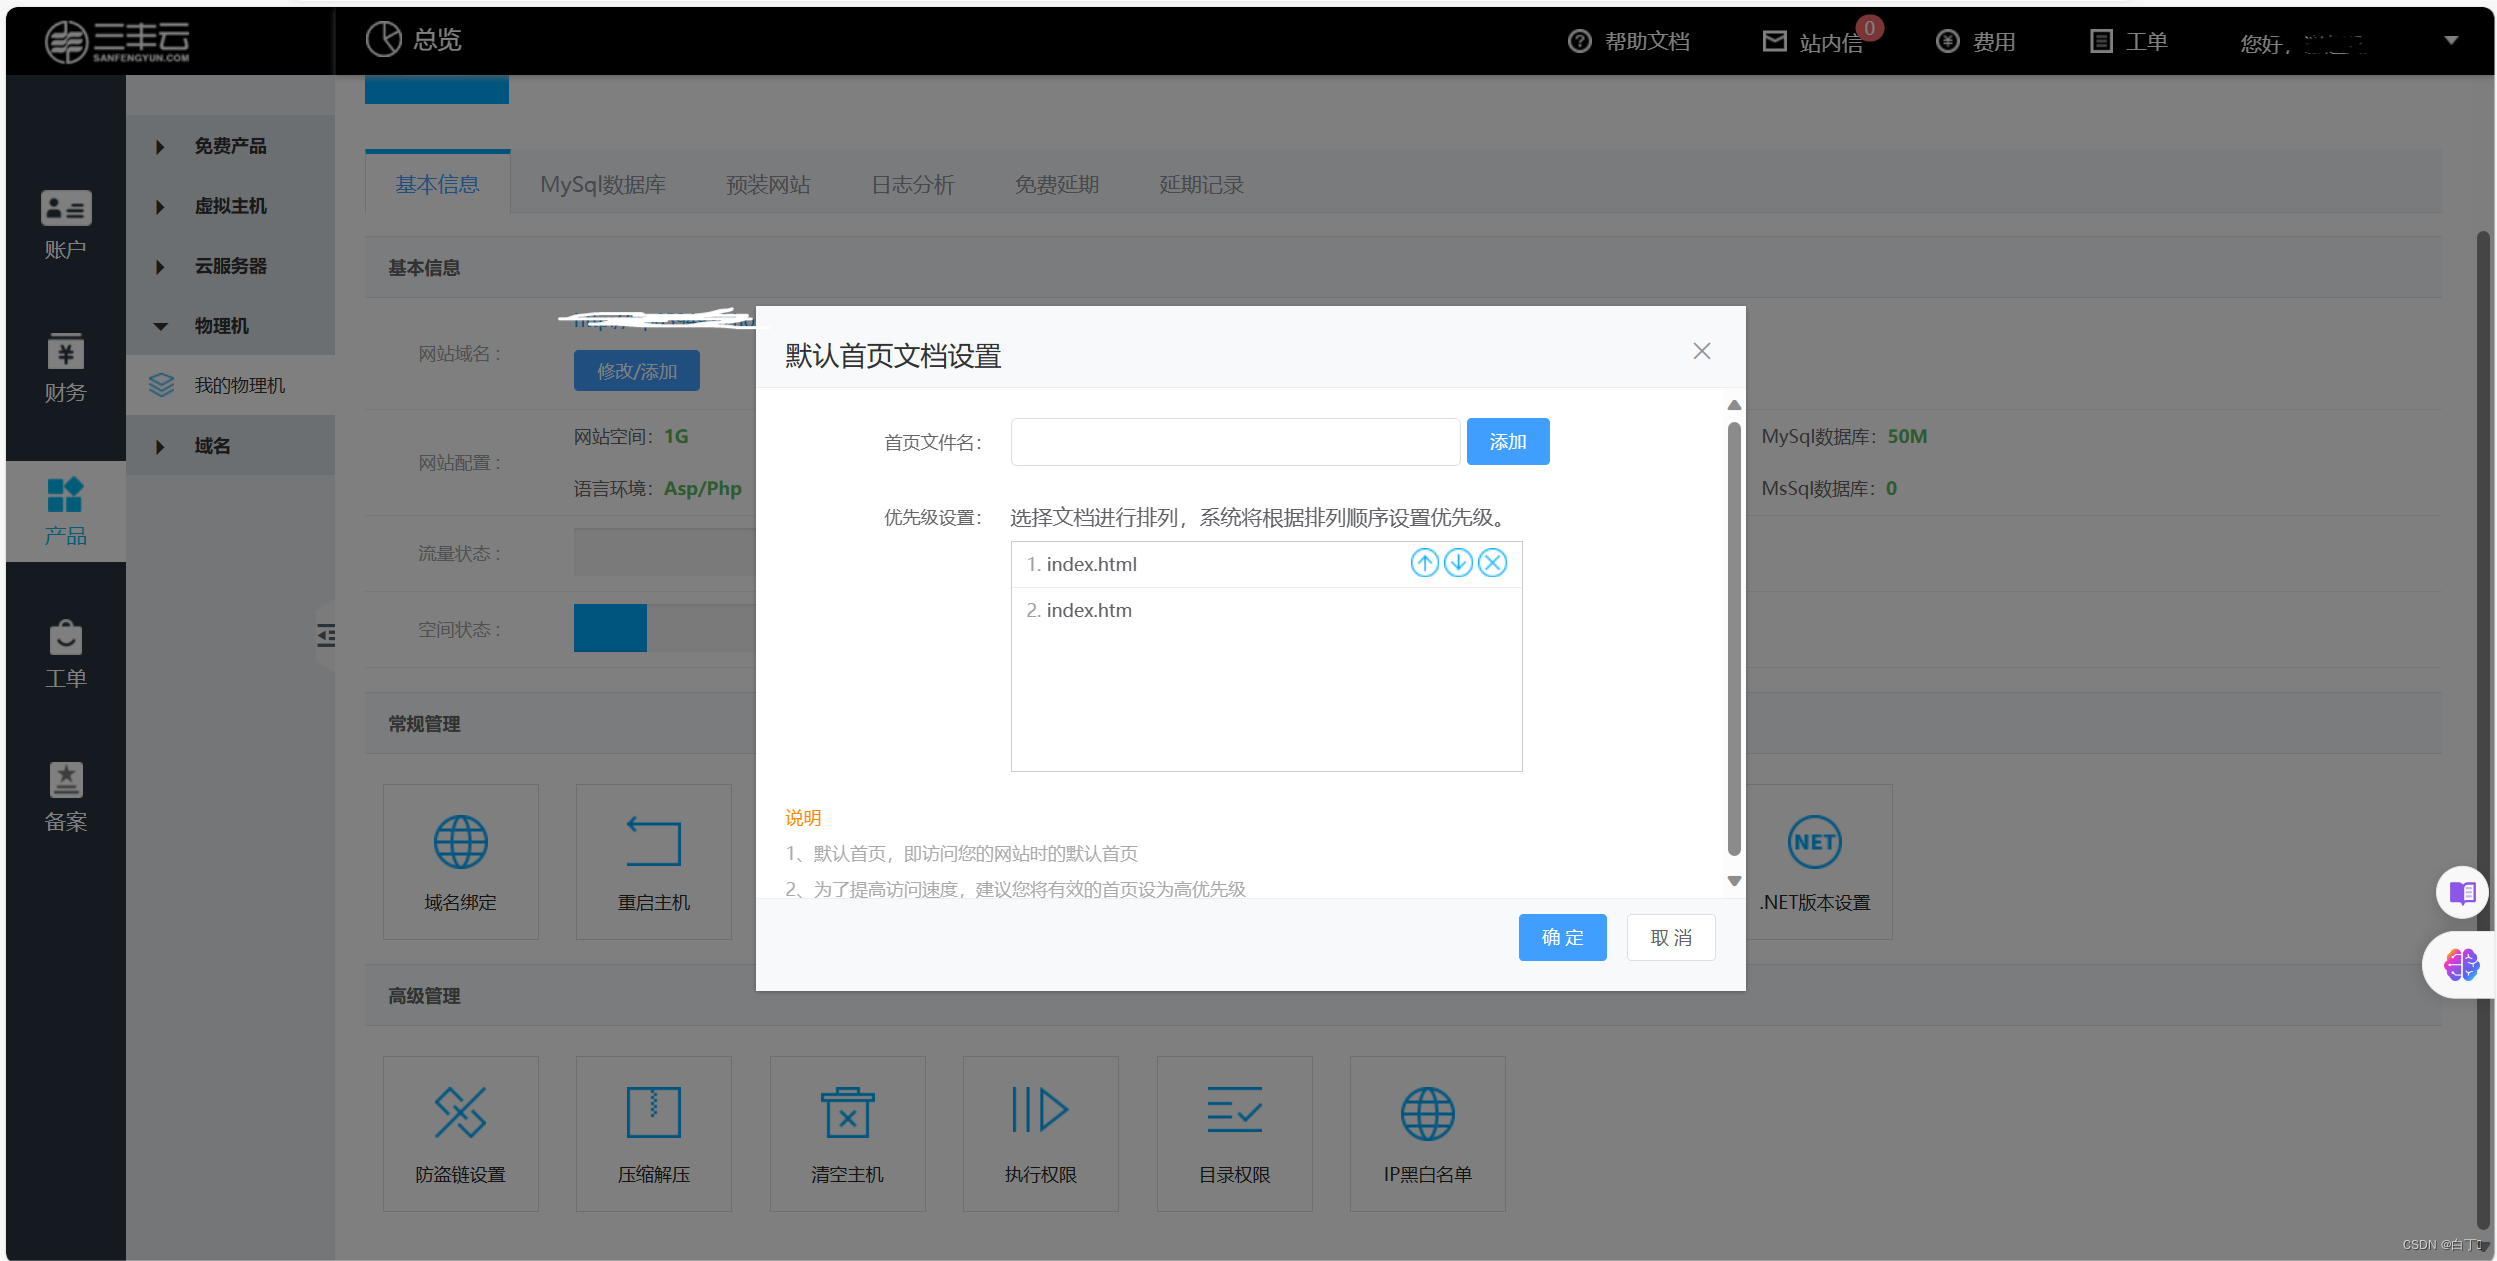The height and width of the screenshot is (1261, 2497).
Task: Collapse the 物理机 menu
Action: [x=230, y=326]
